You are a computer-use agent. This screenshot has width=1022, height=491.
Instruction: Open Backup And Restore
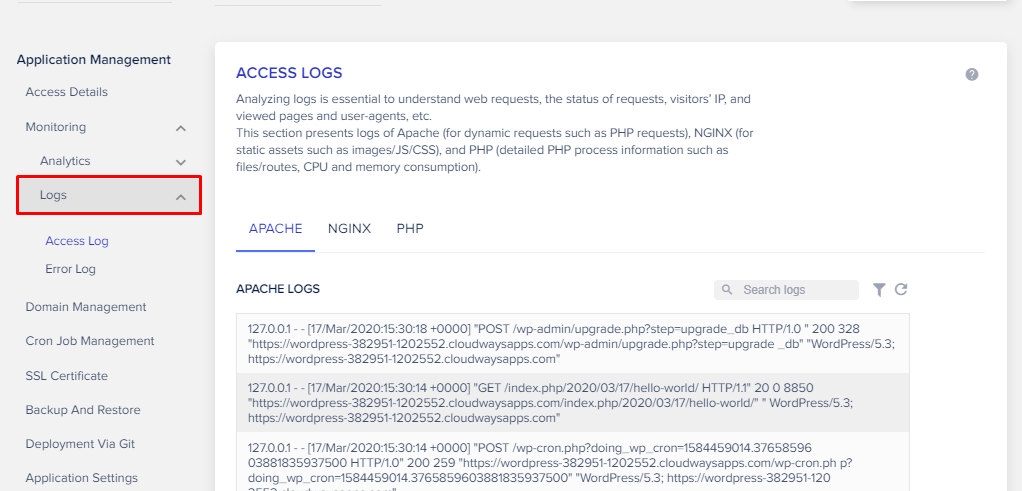[x=83, y=410]
